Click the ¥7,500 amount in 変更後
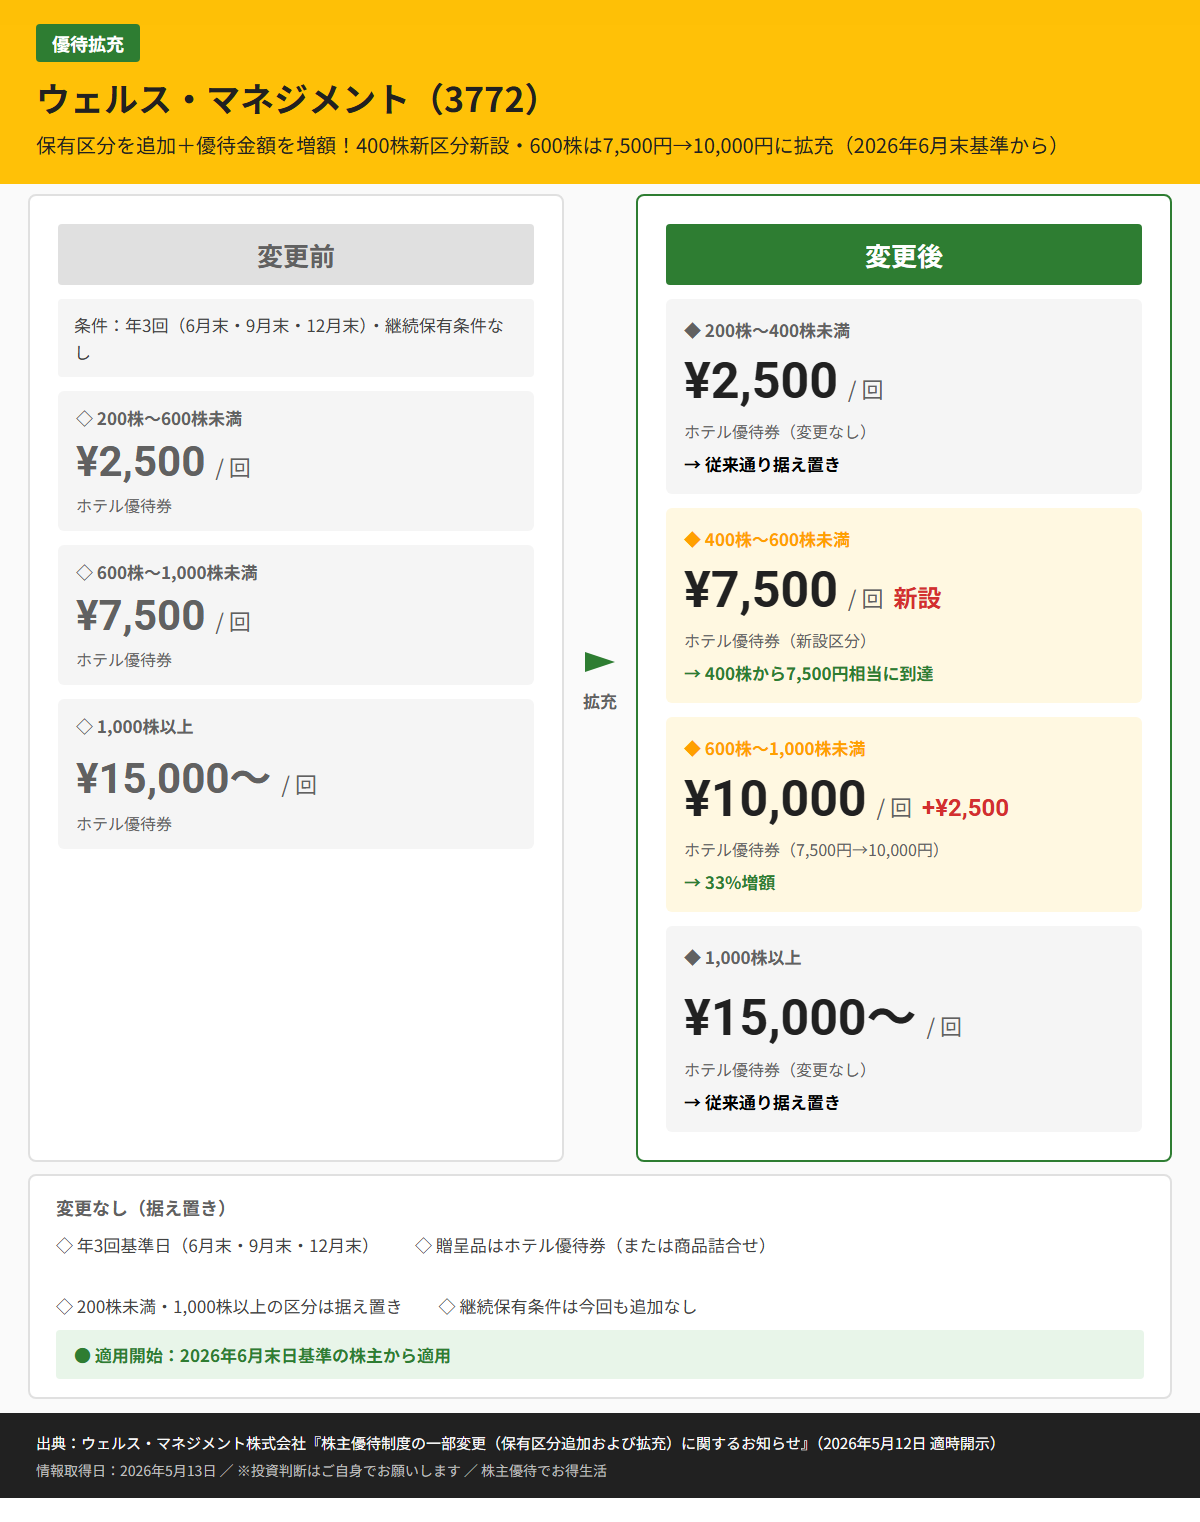This screenshot has height=1522, width=1200. click(x=761, y=590)
